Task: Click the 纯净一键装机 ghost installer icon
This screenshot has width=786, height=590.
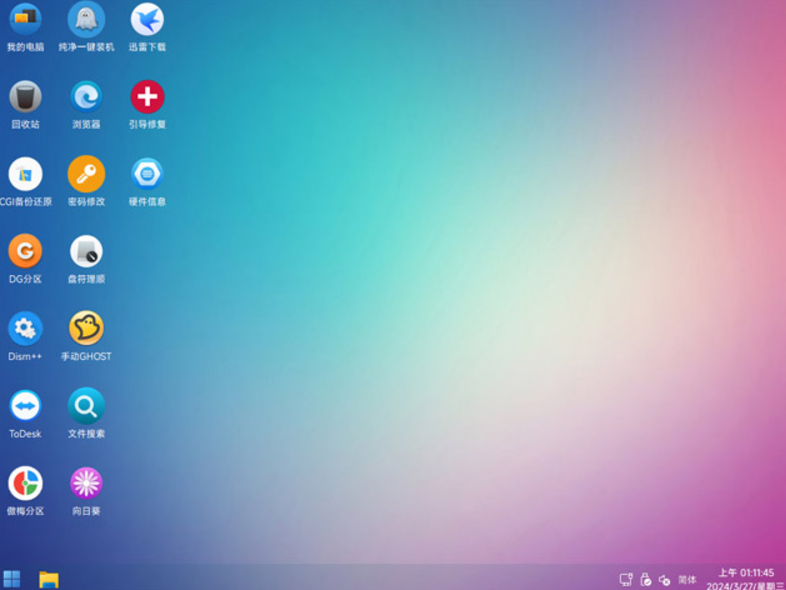Action: point(86,19)
